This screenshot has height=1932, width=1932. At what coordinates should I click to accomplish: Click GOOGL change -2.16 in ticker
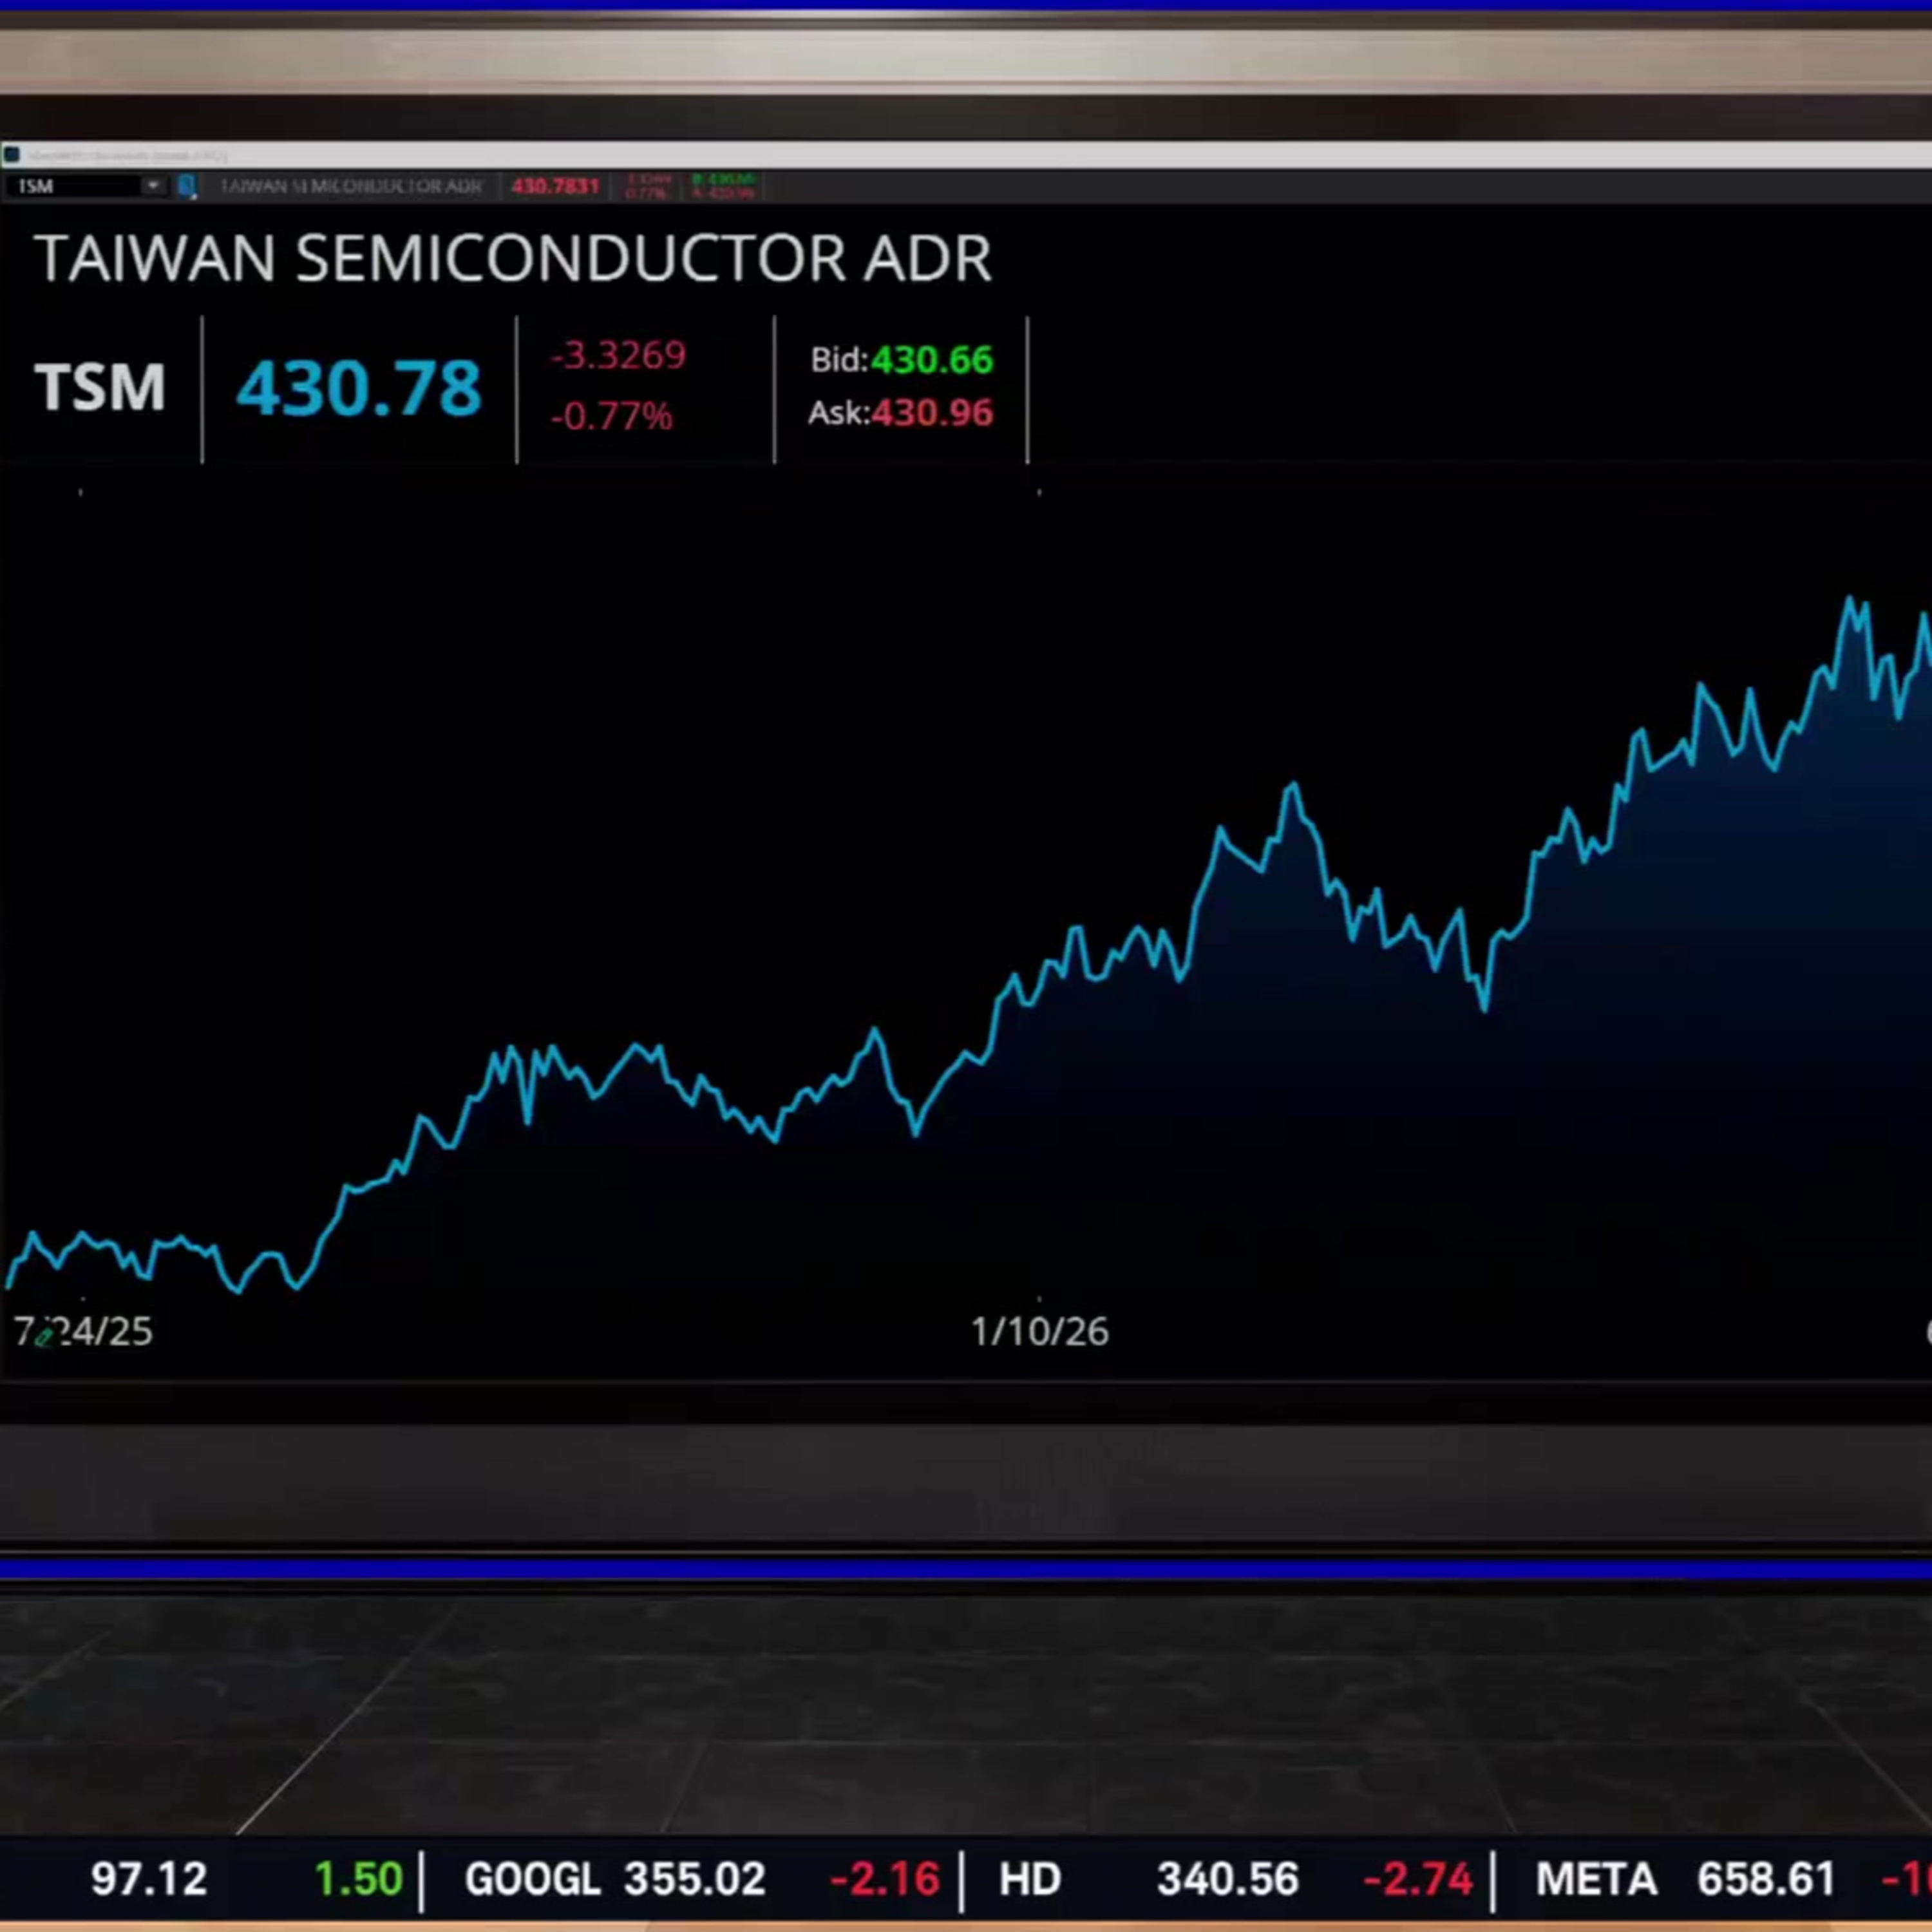pos(885,1880)
